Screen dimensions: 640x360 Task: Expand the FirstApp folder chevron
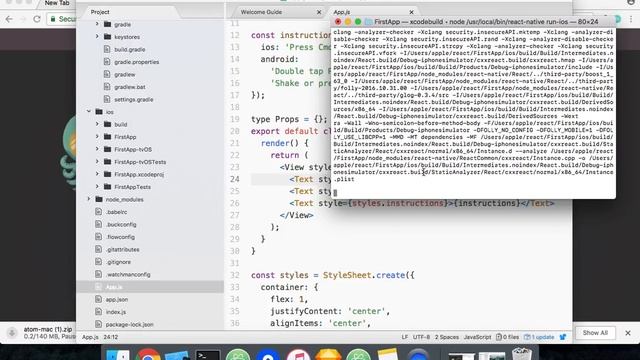97,136
